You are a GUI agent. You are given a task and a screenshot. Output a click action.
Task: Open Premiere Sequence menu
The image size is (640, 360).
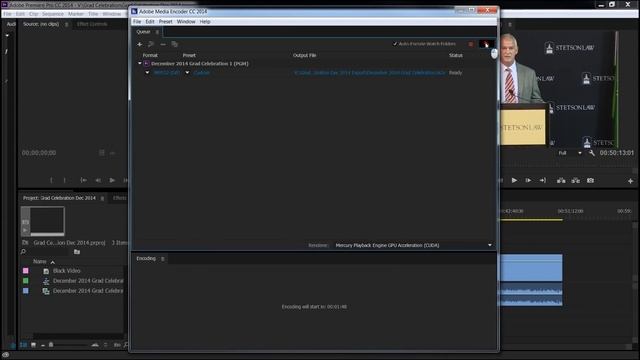pyautogui.click(x=53, y=14)
